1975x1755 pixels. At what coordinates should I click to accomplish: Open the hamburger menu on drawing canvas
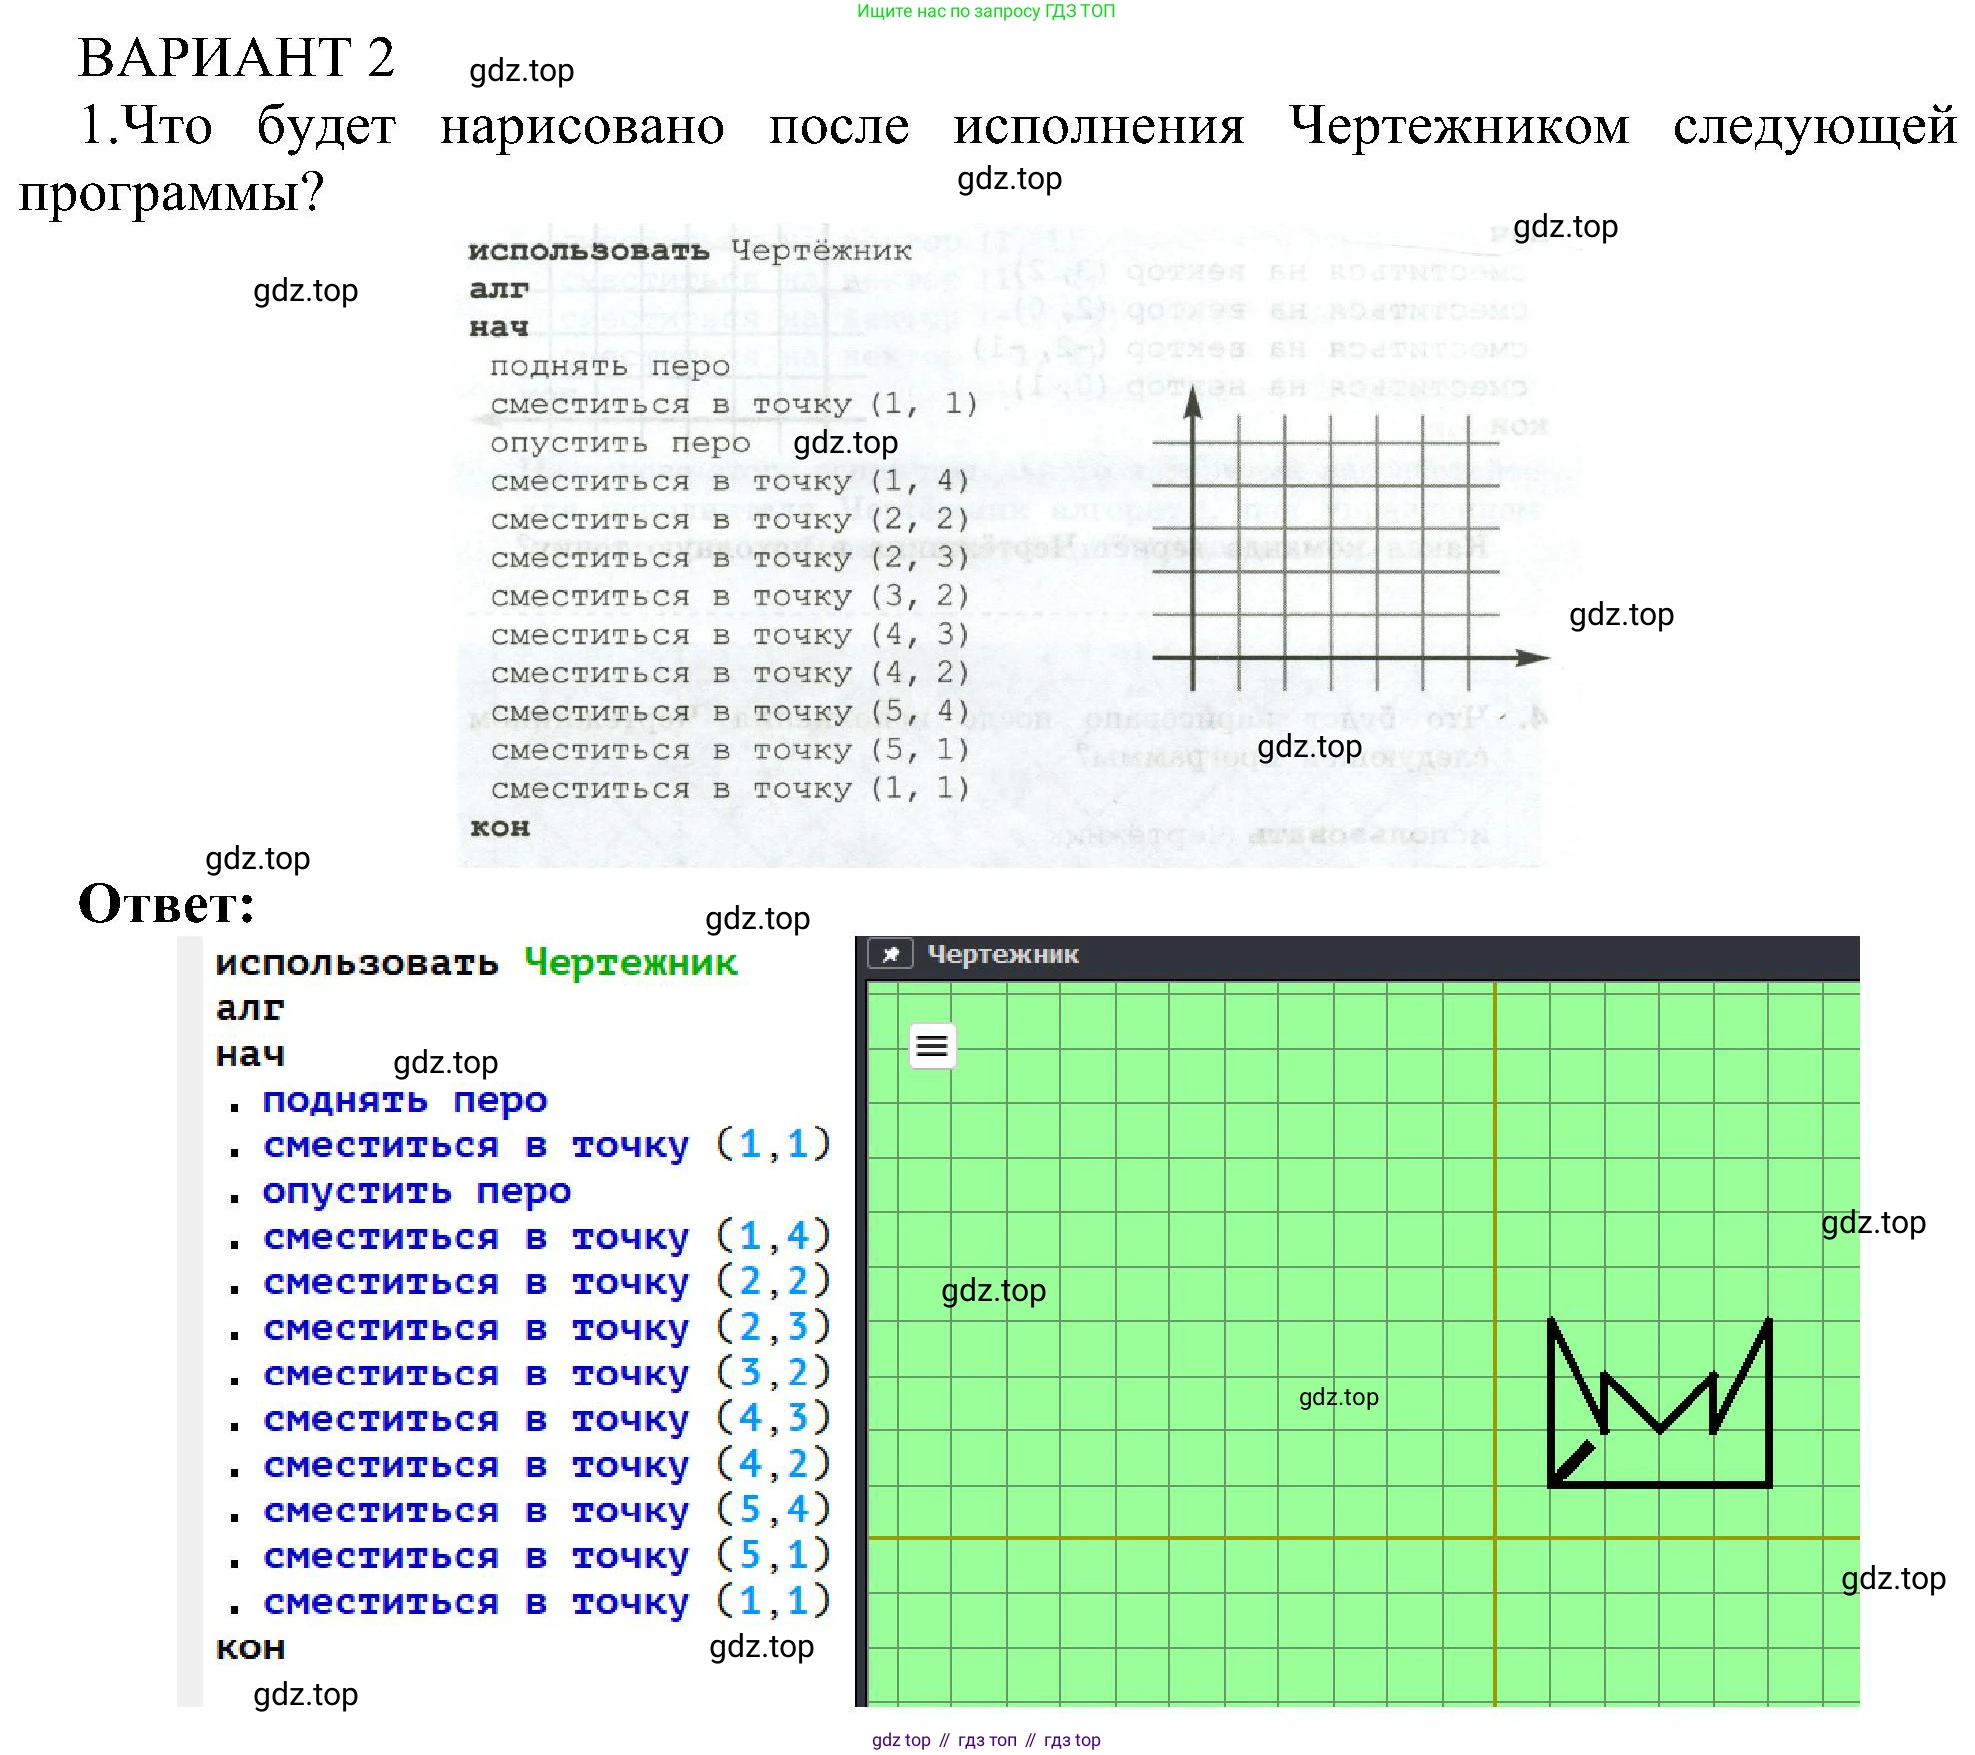tap(932, 1046)
